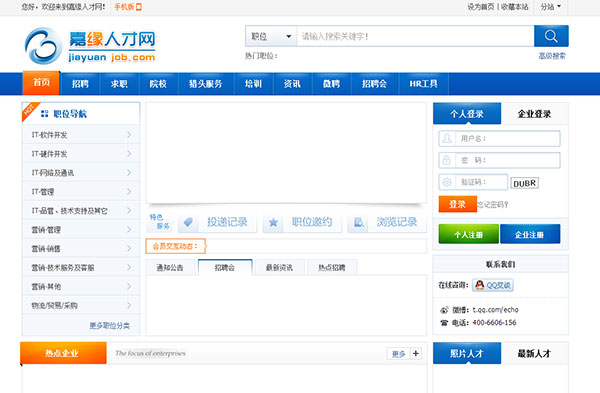This screenshot has width=600, height=393.
Task: Click the 设为首页 link
Action: [x=481, y=7]
